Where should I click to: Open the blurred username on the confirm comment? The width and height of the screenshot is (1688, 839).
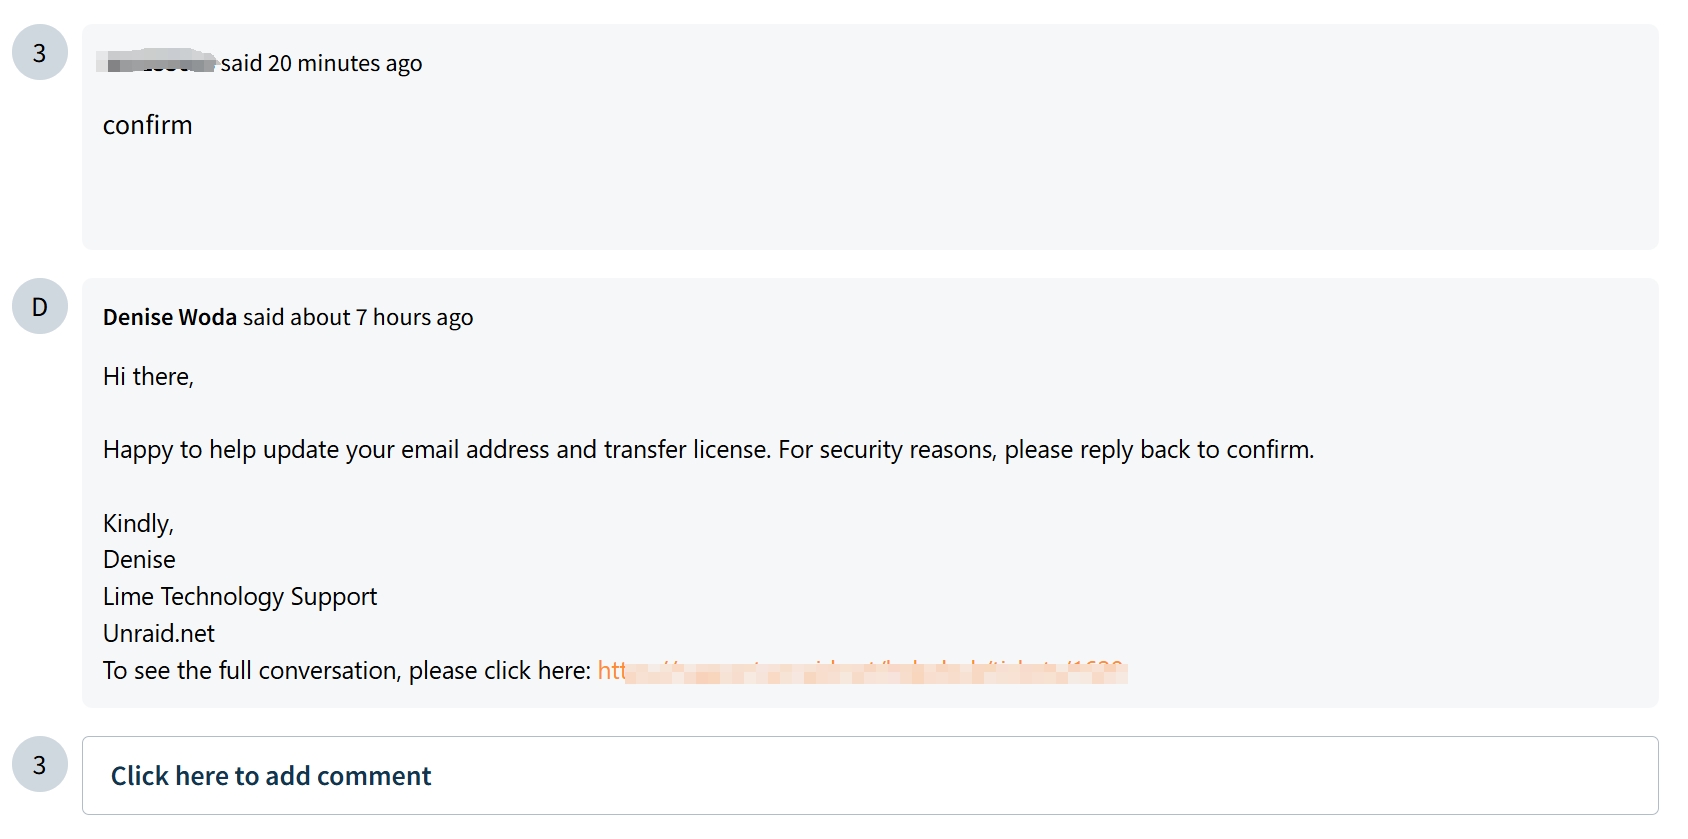[x=158, y=63]
